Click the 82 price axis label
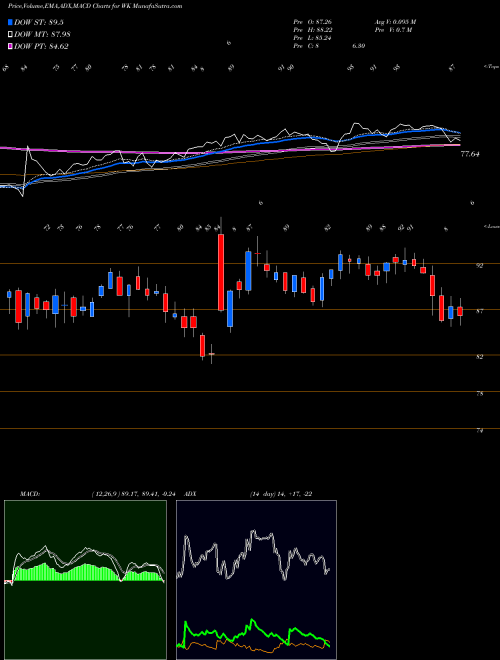Image resolution: width=500 pixels, height=660 pixels. point(479,357)
